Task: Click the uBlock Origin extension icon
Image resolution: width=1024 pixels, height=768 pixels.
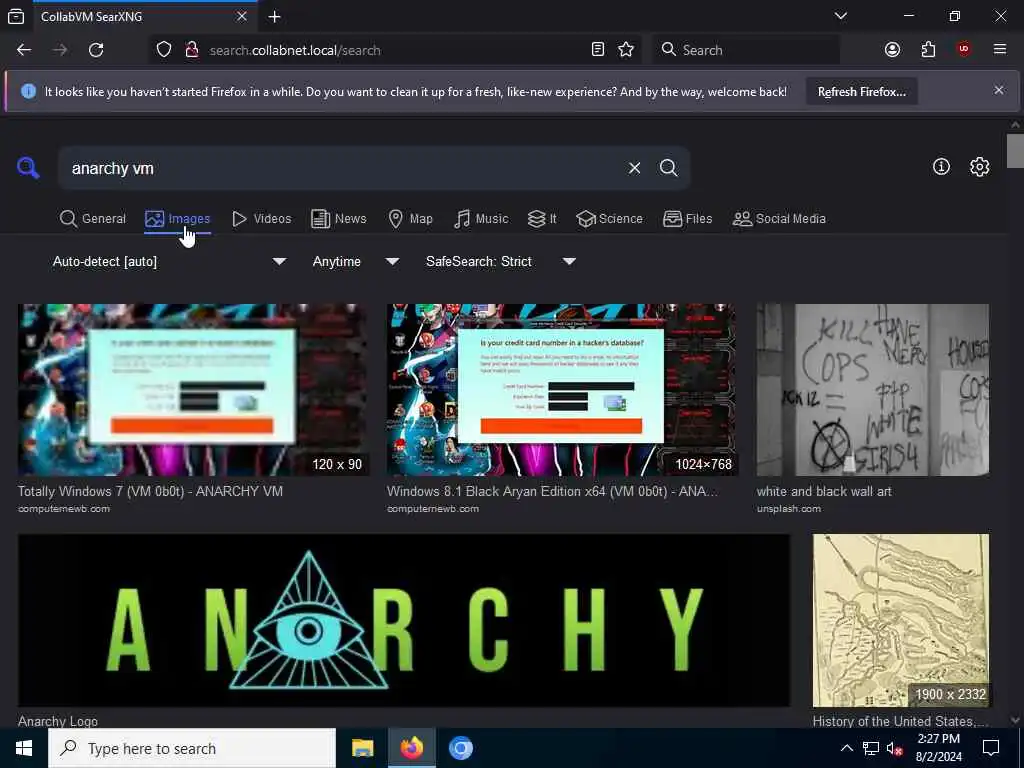Action: tap(964, 50)
